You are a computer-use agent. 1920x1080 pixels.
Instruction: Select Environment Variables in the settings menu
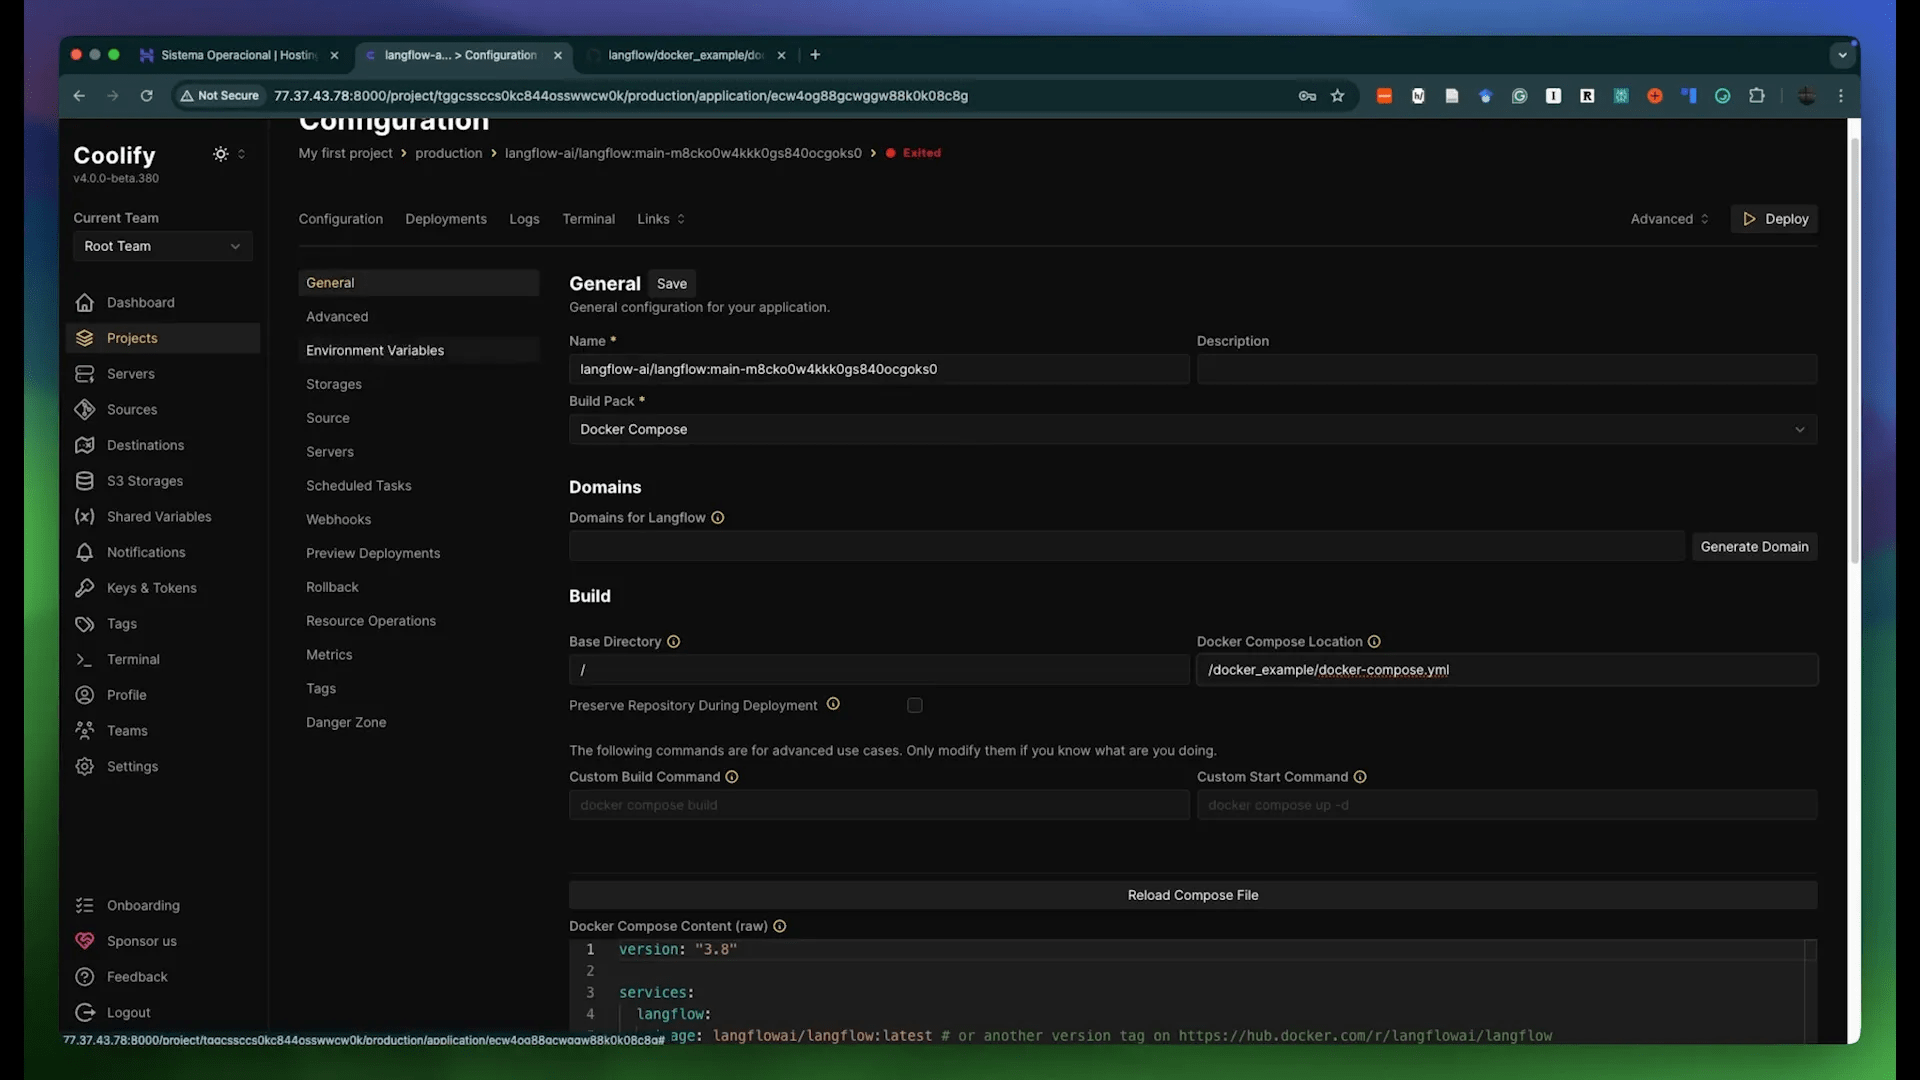point(418,350)
